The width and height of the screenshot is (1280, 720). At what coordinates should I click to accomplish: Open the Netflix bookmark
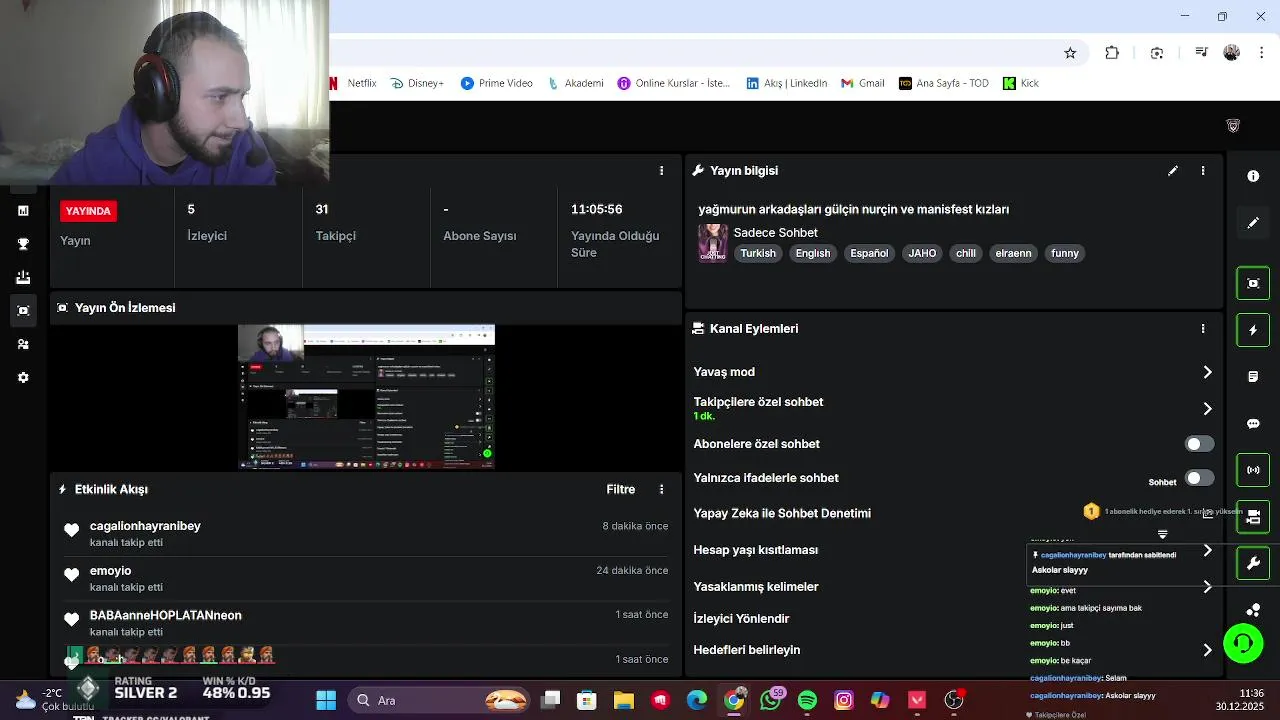[354, 83]
